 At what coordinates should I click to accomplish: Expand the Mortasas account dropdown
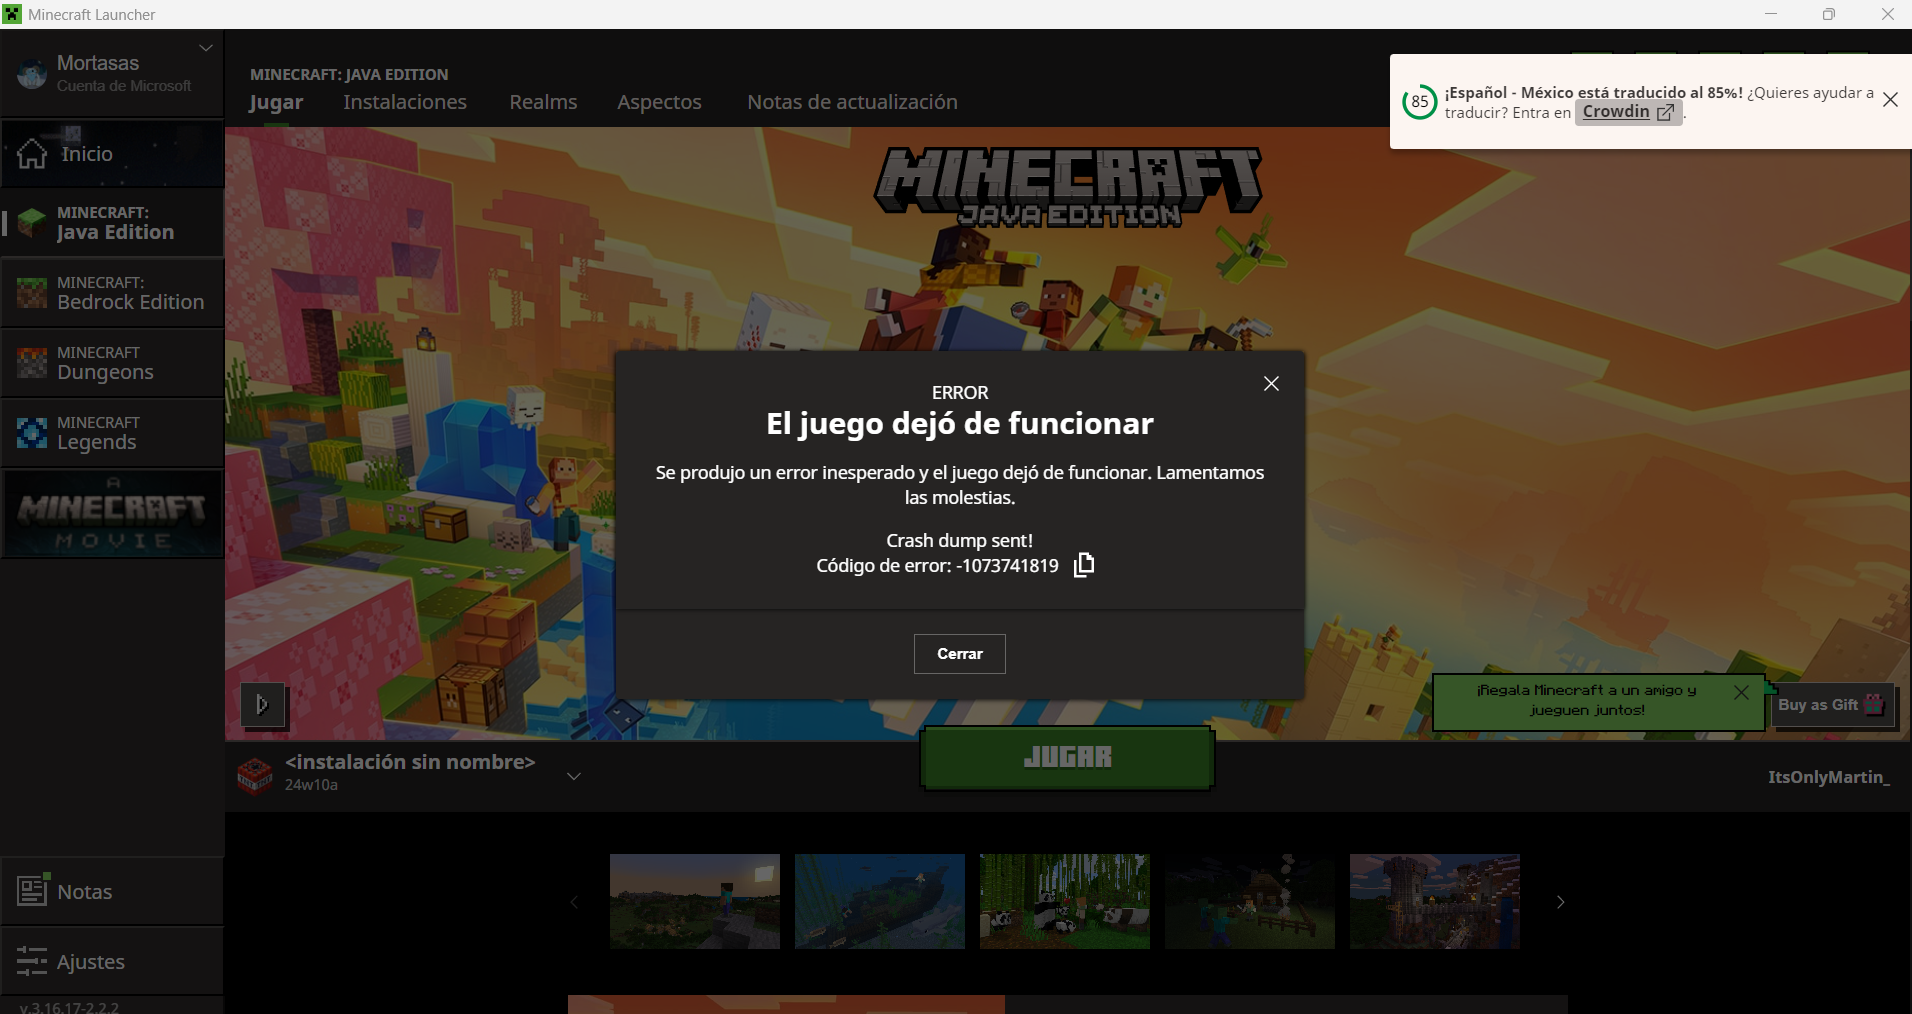(205, 48)
